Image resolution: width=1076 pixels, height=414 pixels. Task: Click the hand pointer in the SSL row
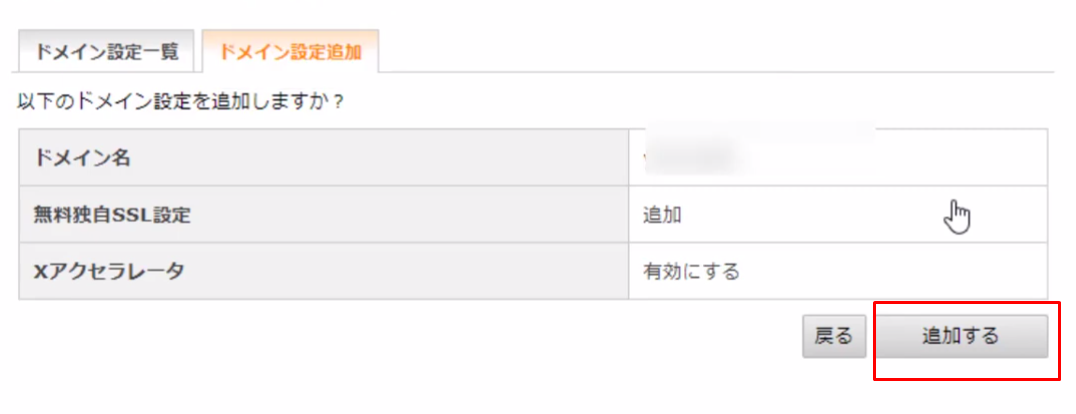[957, 216]
